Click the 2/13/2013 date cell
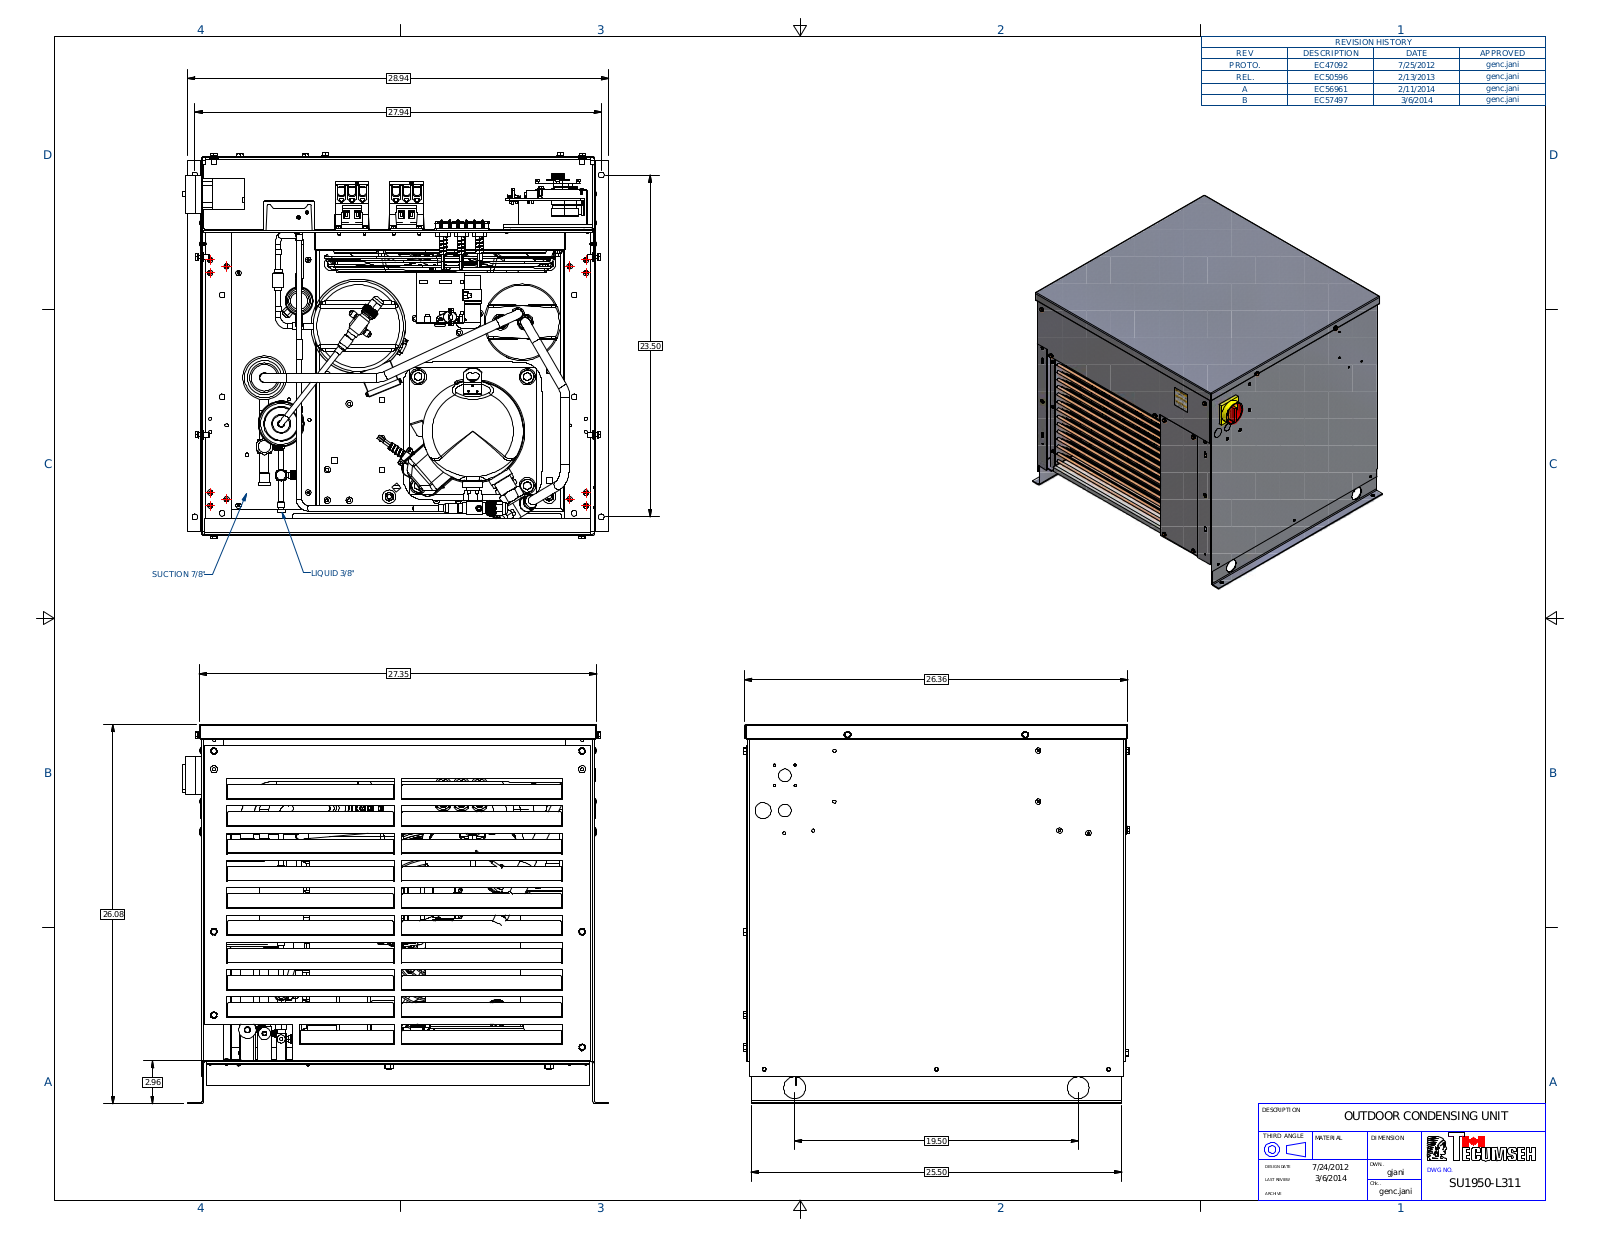 pyautogui.click(x=1416, y=77)
